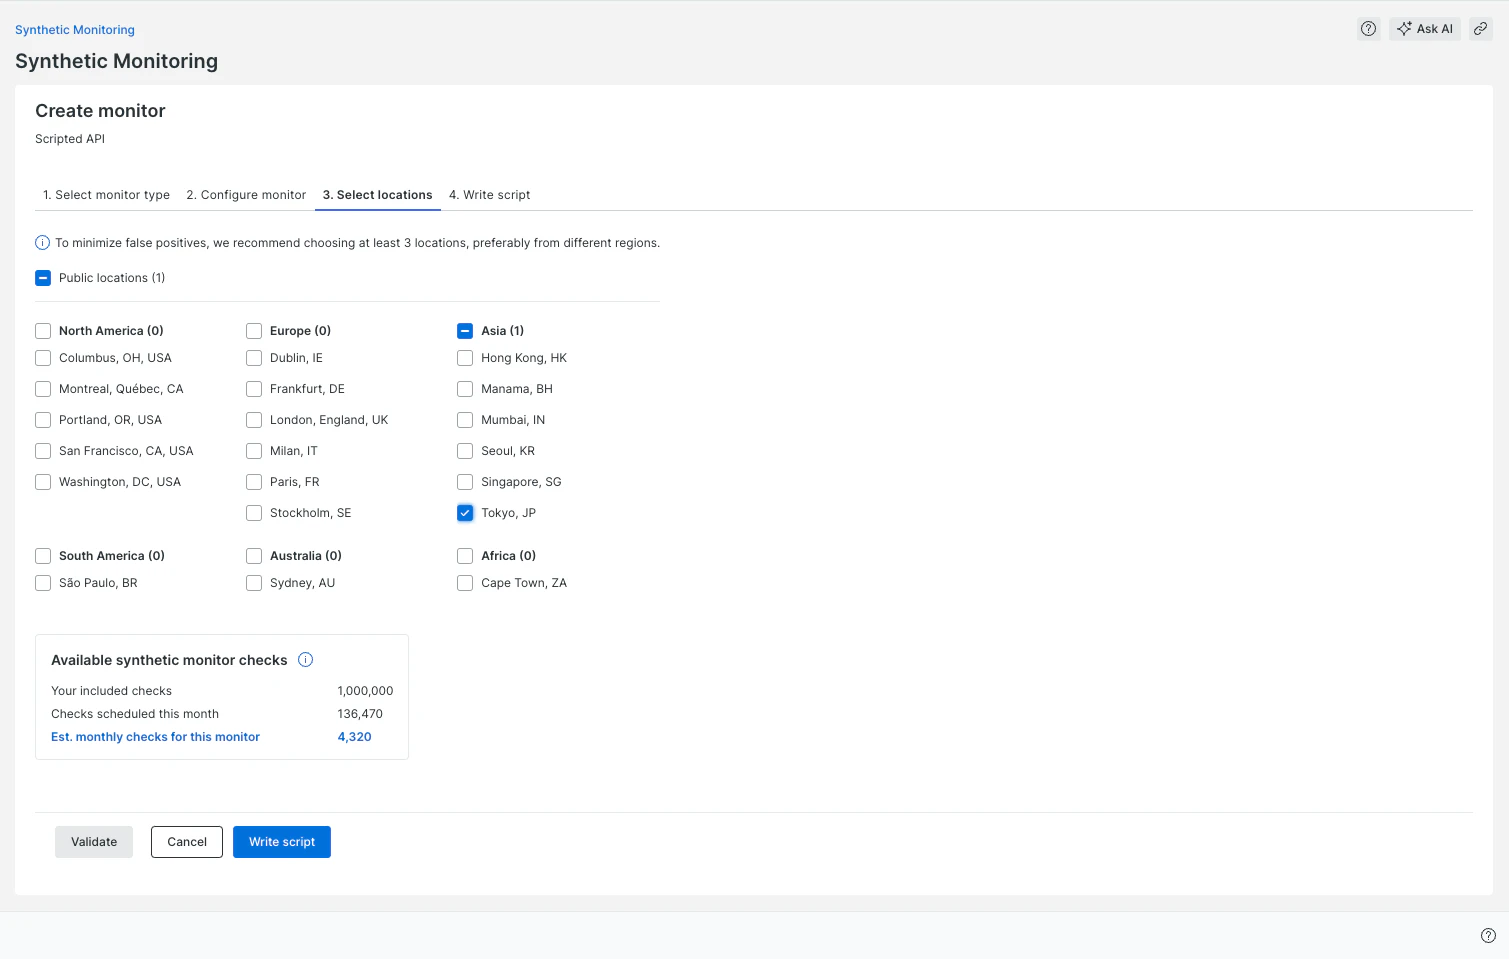Check Mumbai, IN location
The width and height of the screenshot is (1509, 959).
[465, 420]
